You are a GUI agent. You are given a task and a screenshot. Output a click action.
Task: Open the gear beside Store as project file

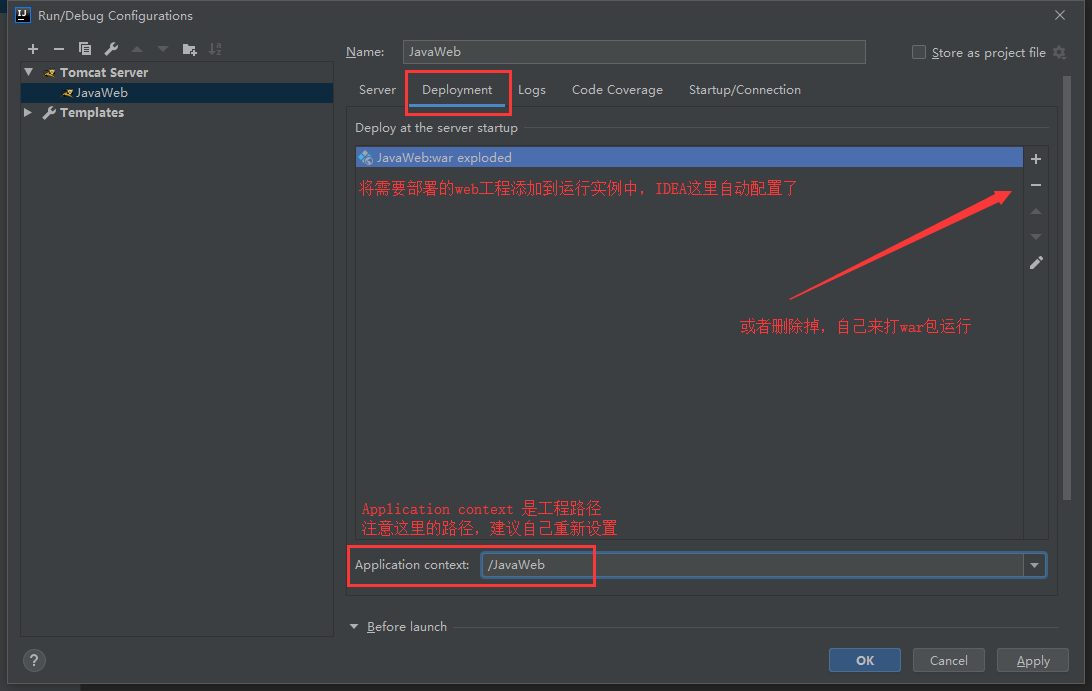(1059, 52)
